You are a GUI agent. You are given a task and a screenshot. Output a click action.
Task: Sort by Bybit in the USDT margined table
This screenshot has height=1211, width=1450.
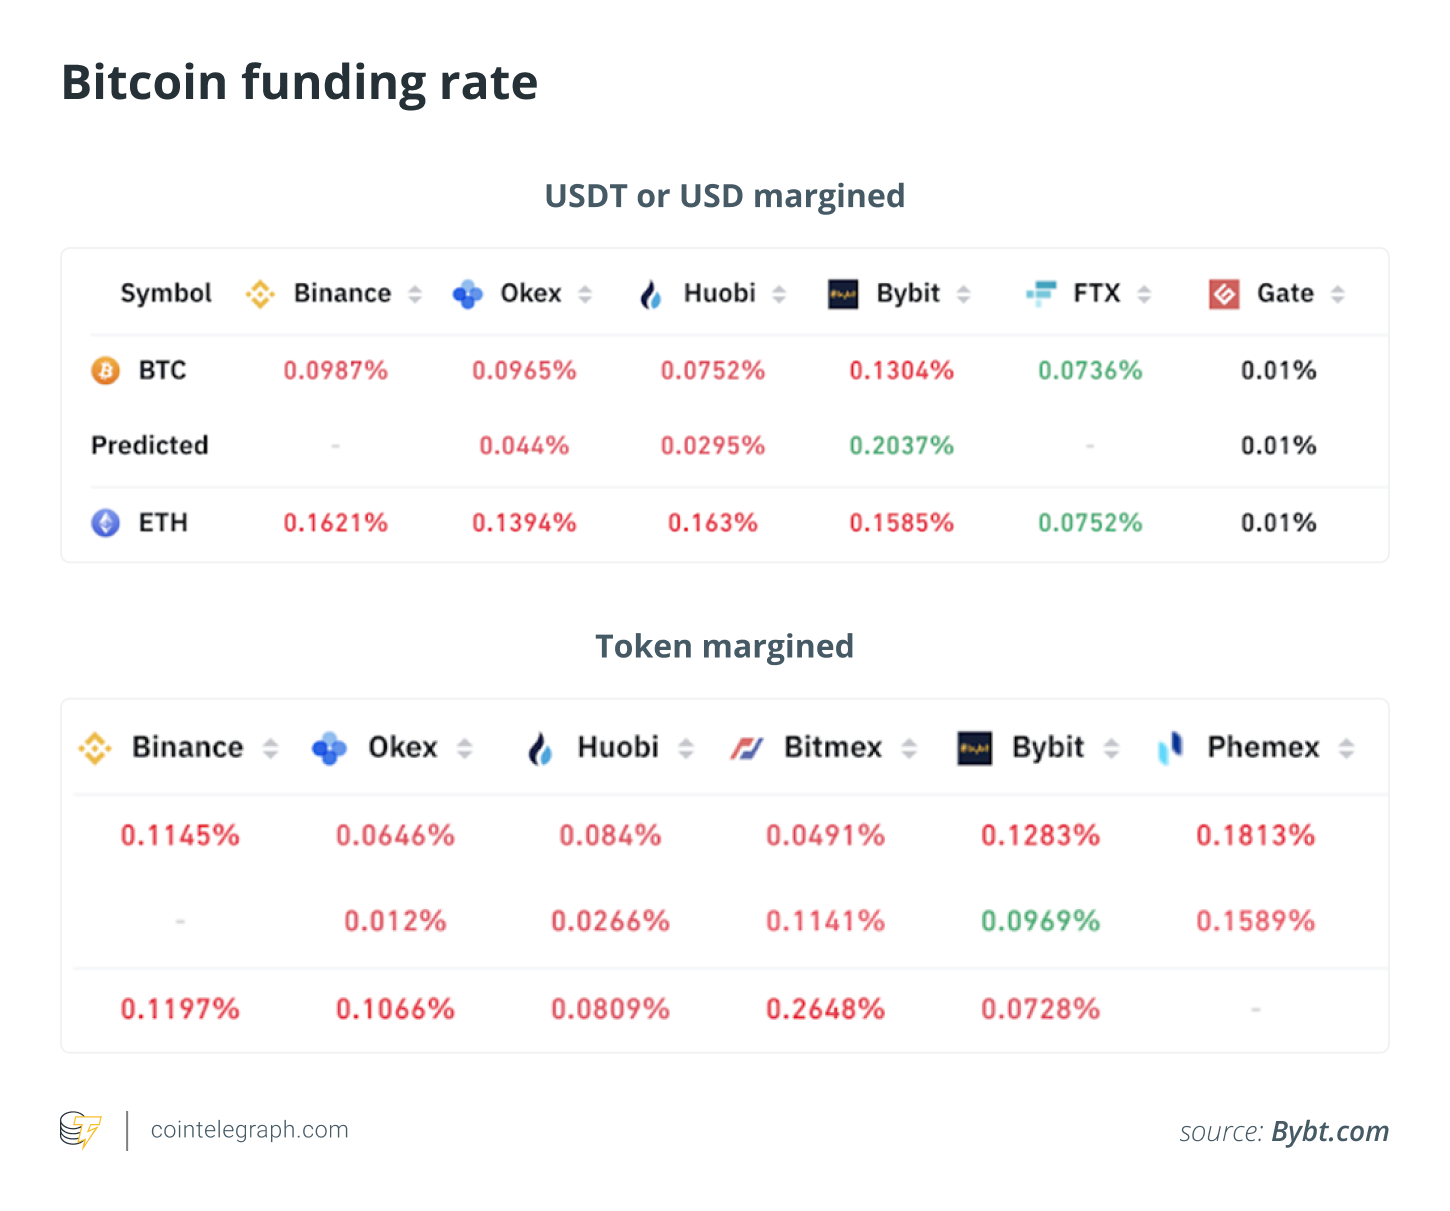point(964,294)
